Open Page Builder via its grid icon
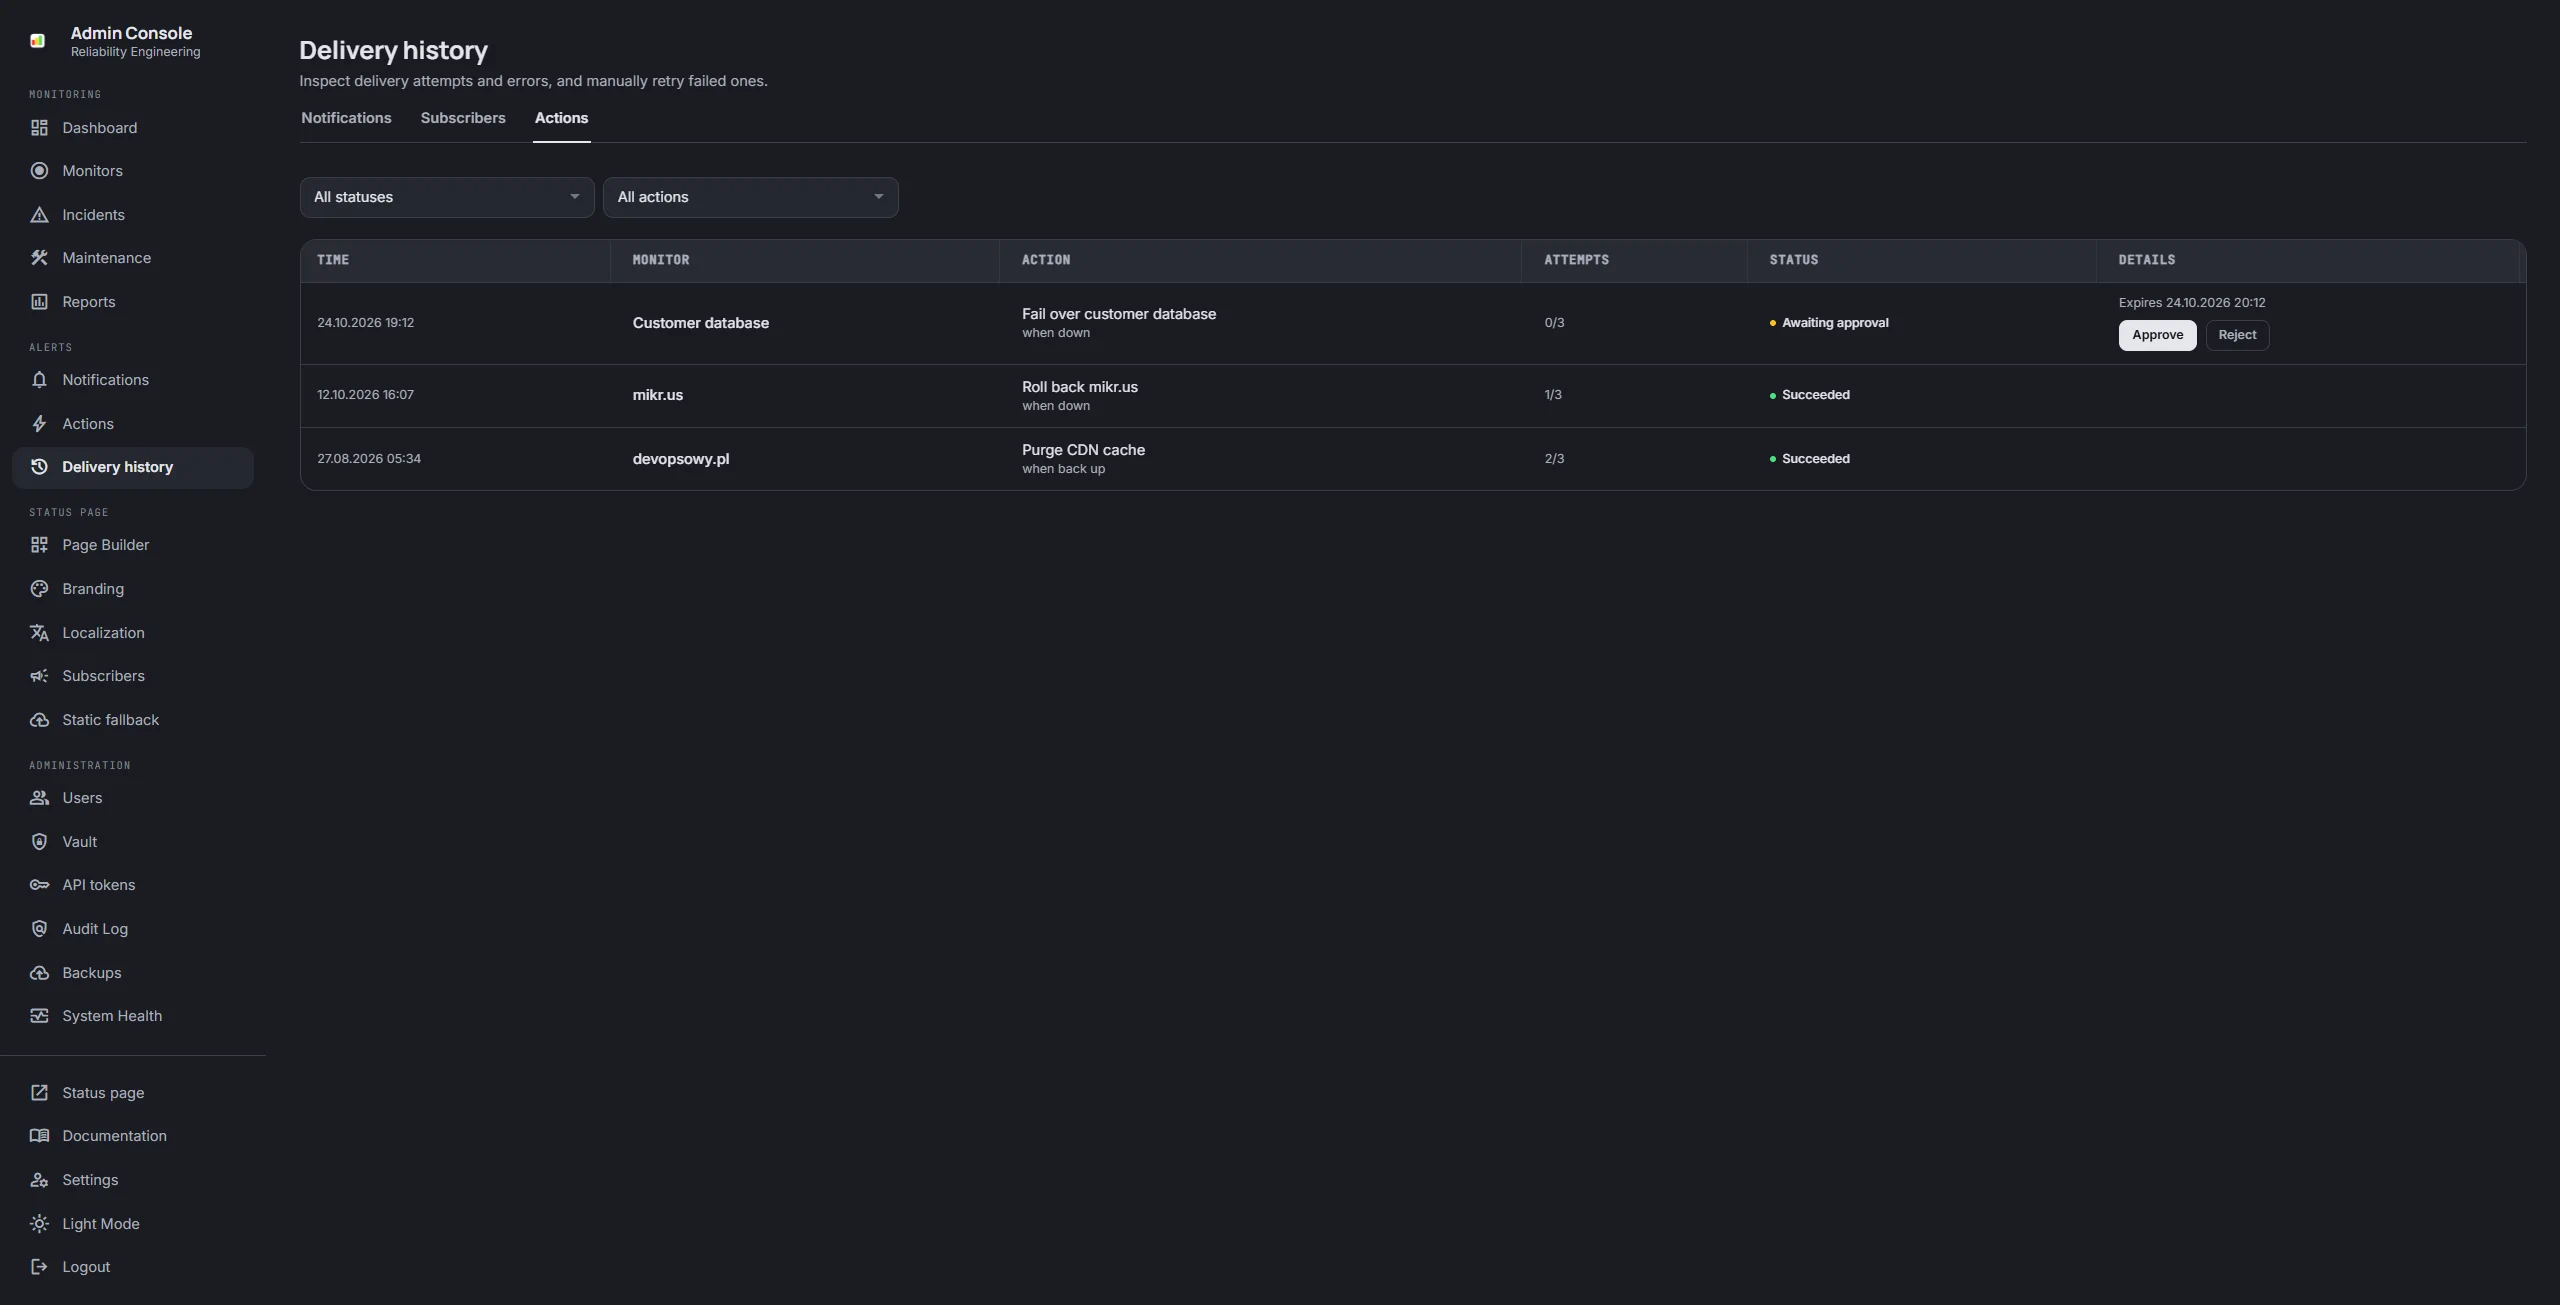Image resolution: width=2560 pixels, height=1305 pixels. tap(39, 545)
